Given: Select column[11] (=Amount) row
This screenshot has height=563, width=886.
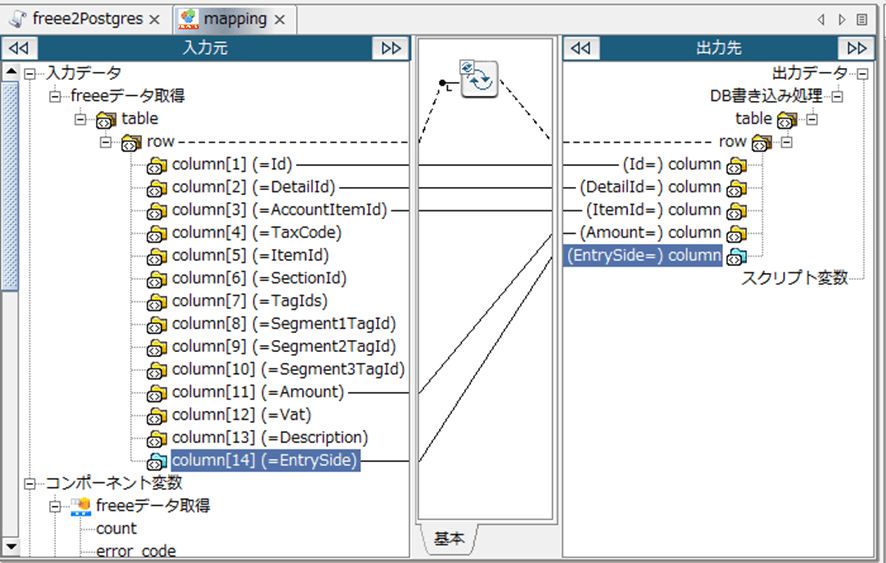Looking at the screenshot, I should (x=258, y=392).
